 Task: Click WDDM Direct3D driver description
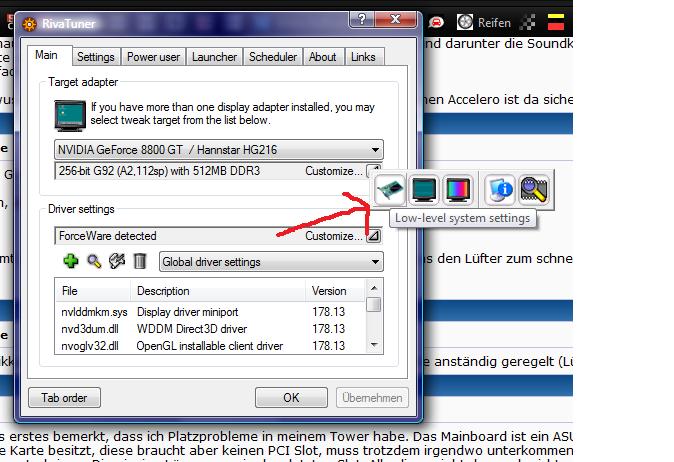[x=192, y=329]
